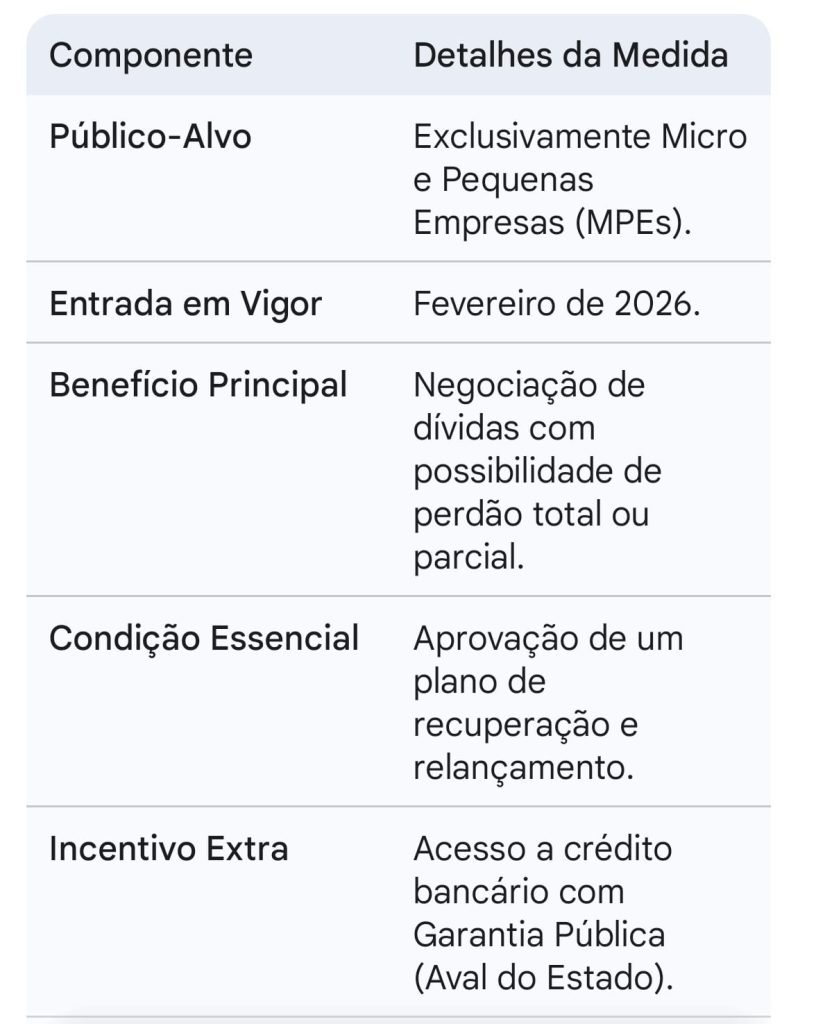The height and width of the screenshot is (1024, 816).
Task: Select the word "parcial." in the table
Action: point(469,557)
